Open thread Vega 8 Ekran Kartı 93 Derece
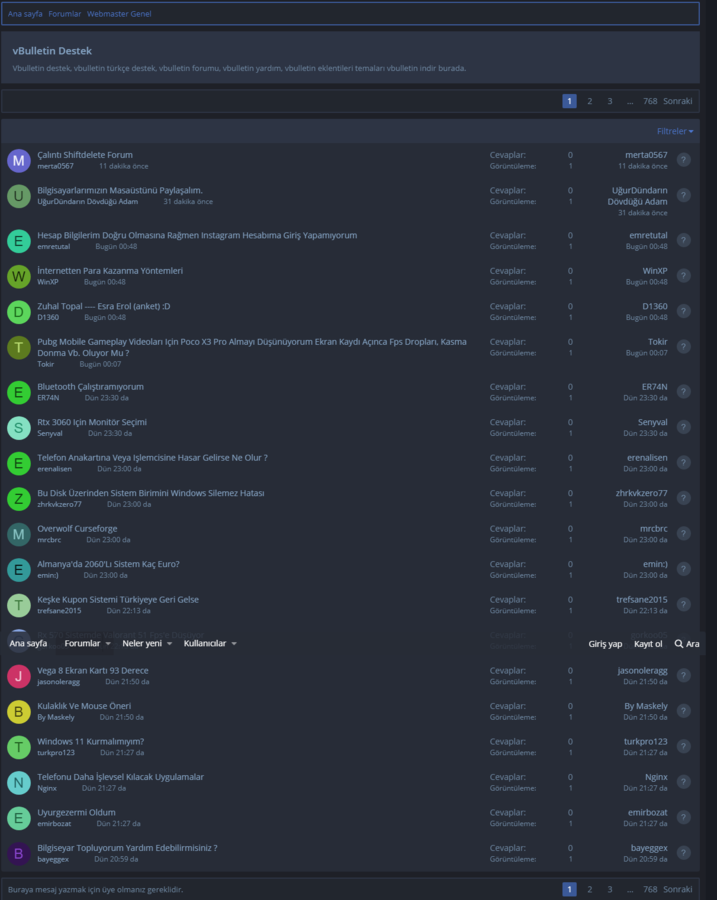The image size is (717, 900). (x=93, y=670)
